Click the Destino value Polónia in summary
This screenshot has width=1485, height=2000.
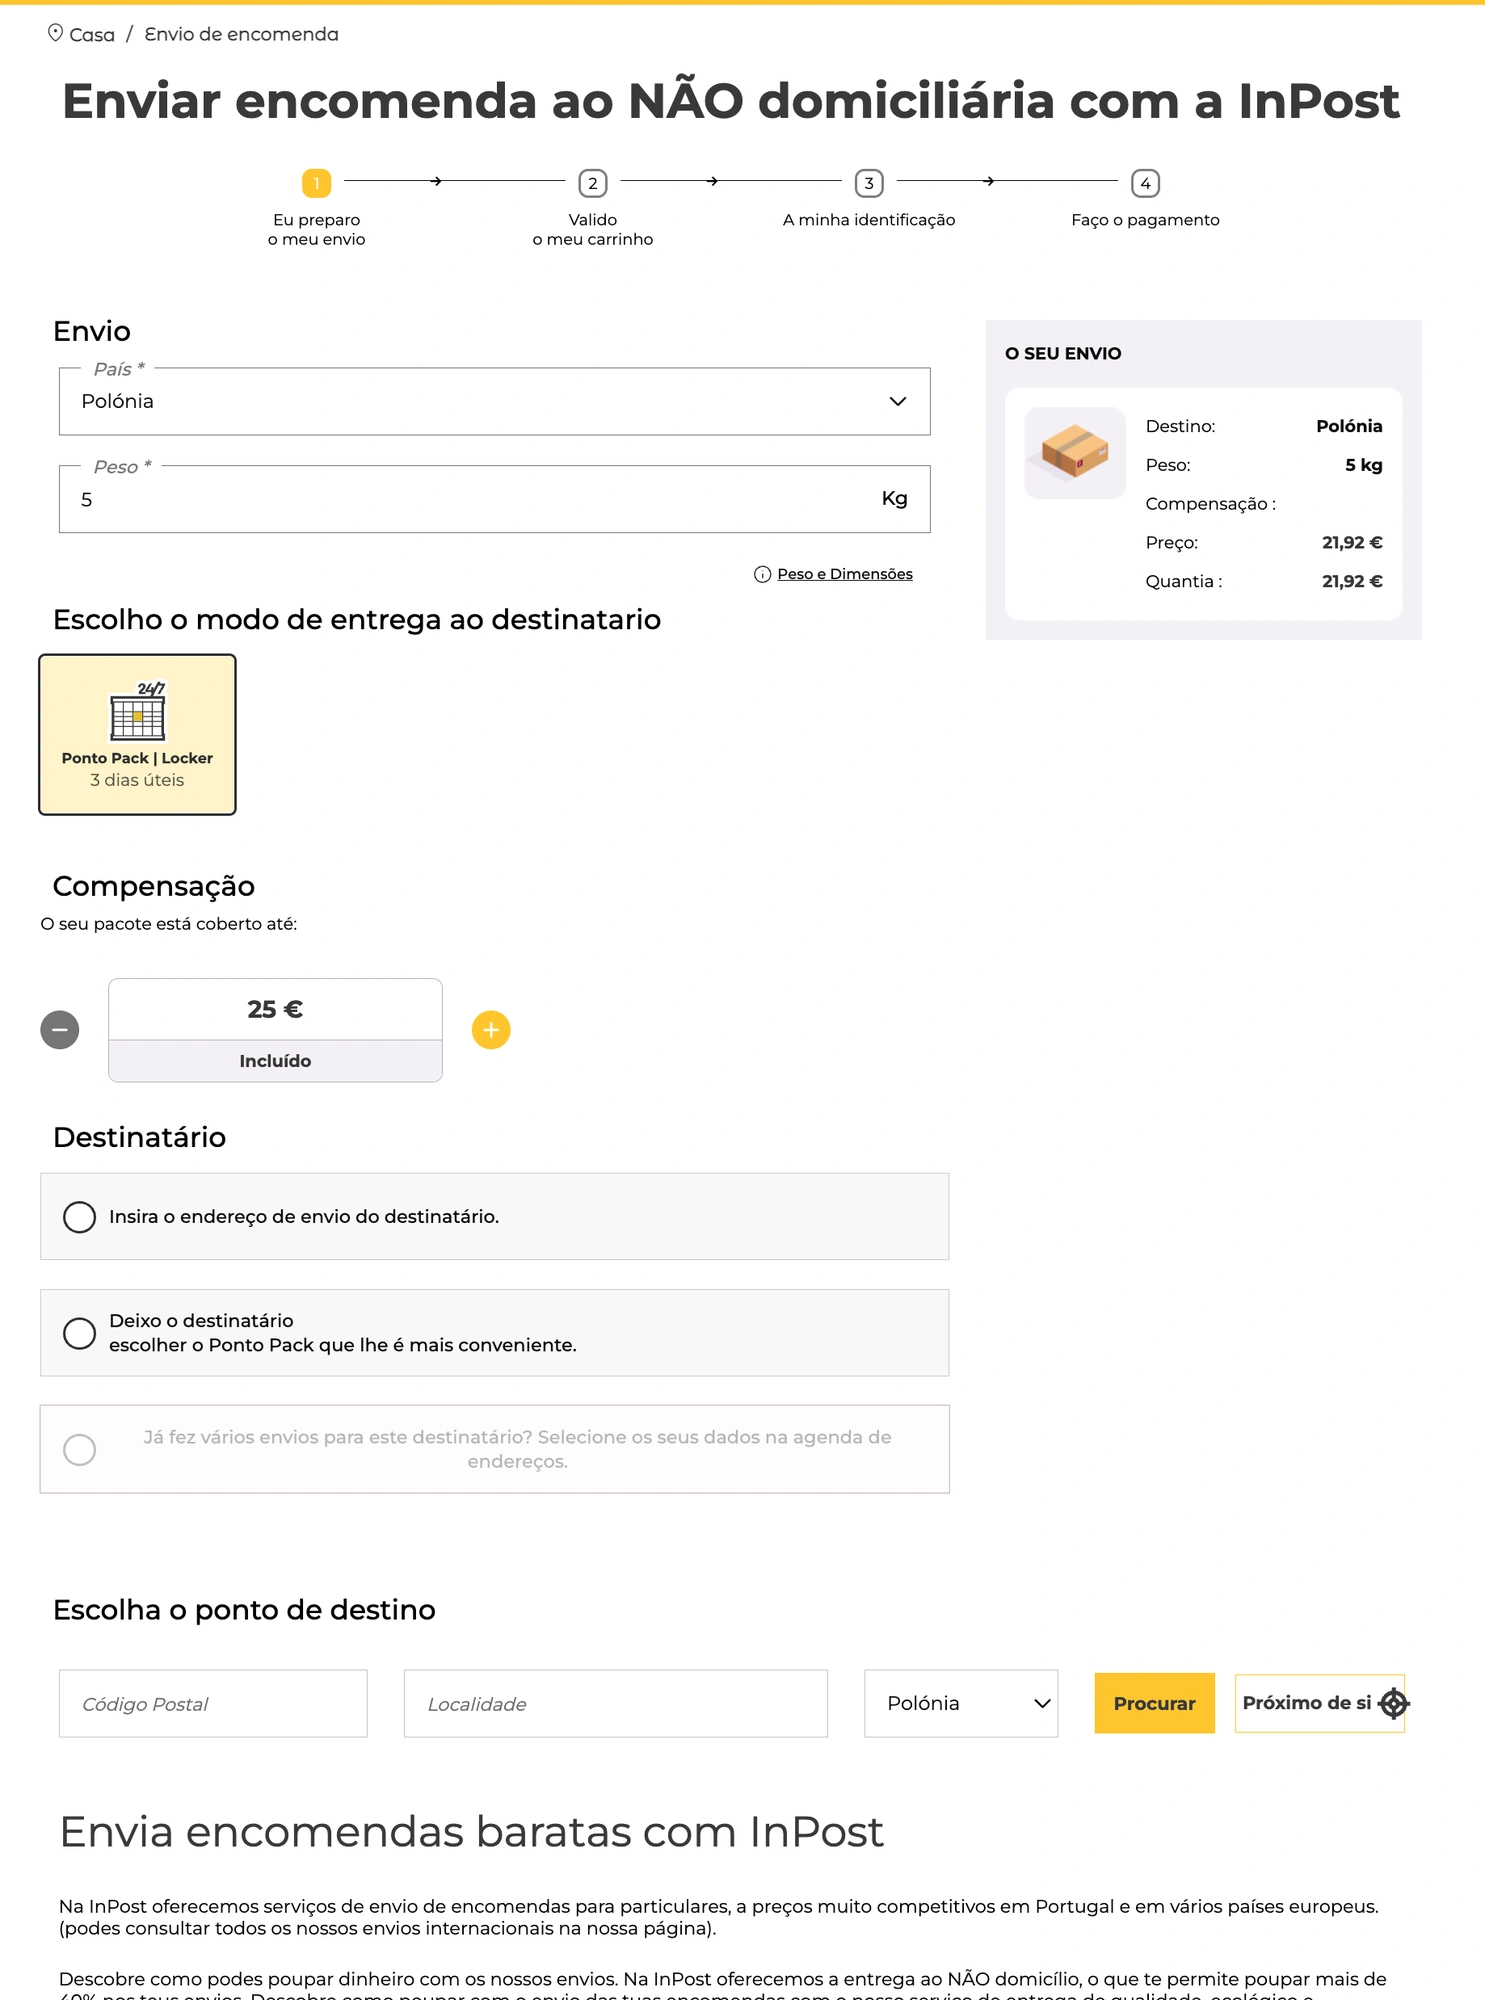(1349, 426)
